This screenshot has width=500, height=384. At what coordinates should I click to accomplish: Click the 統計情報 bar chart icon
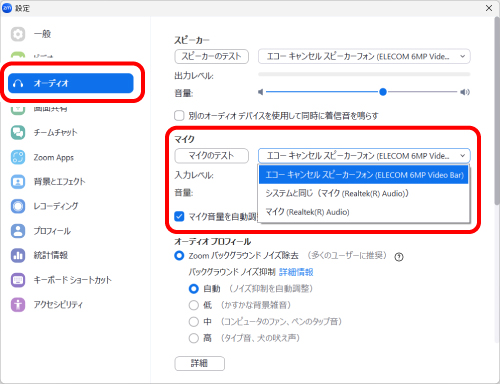coord(18,255)
